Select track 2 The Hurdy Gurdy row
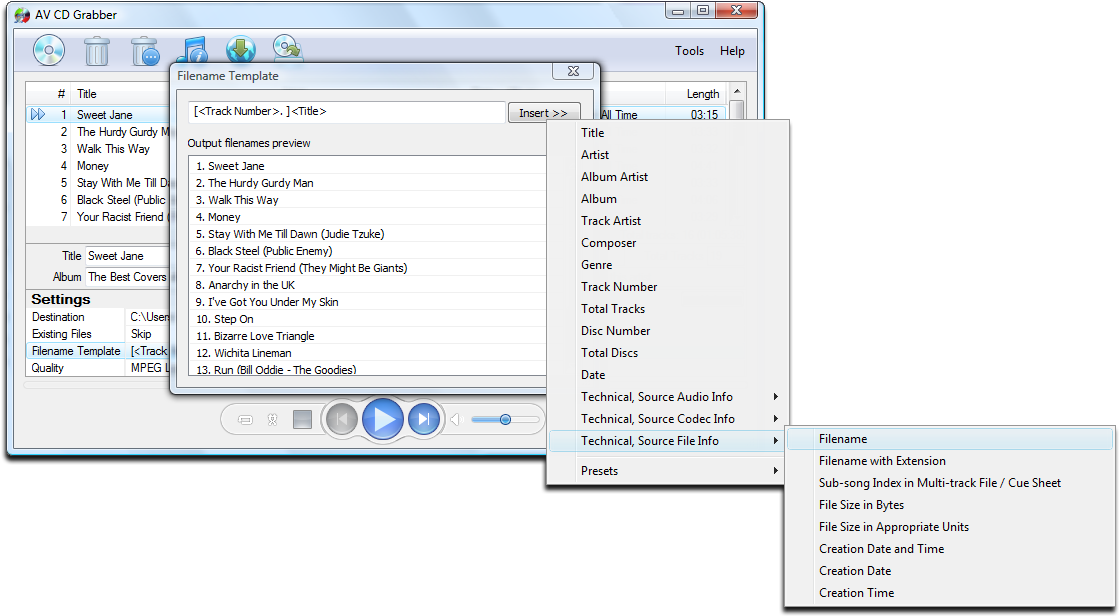The image size is (1119, 616). tap(98, 132)
